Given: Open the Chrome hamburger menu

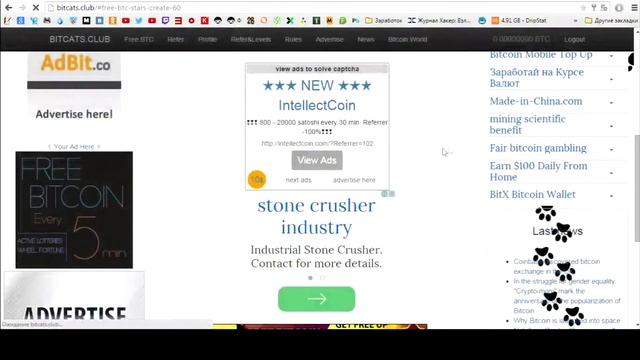Looking at the screenshot, I should coord(634,8).
